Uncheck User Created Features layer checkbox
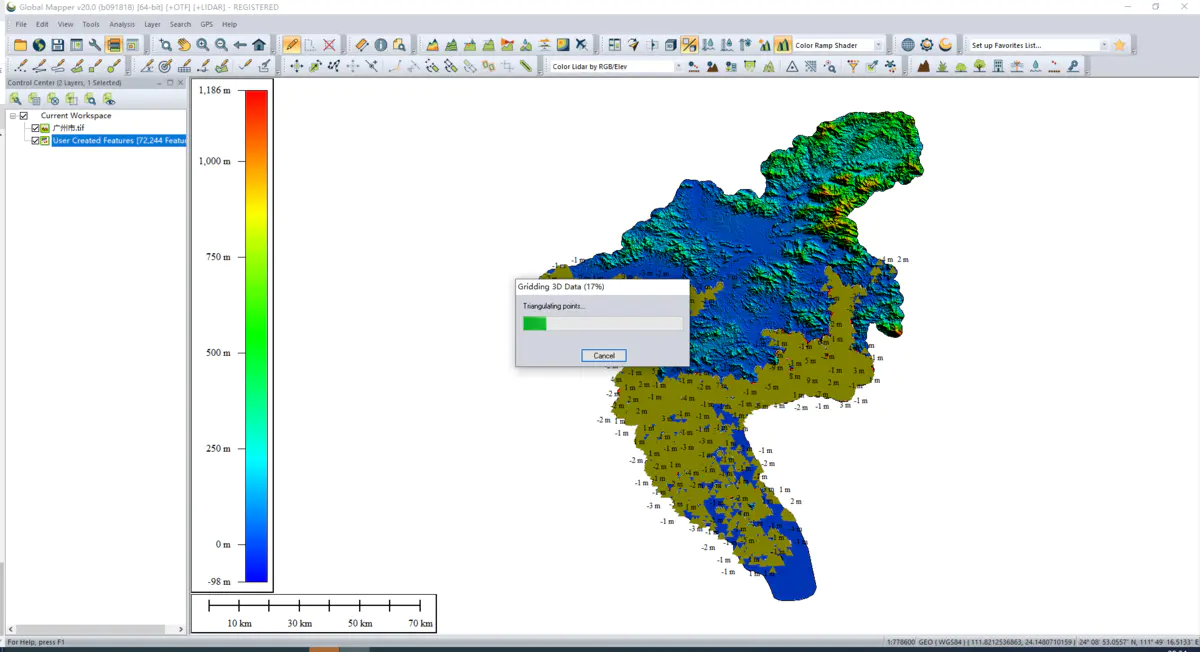The width and height of the screenshot is (1200, 652). coord(36,141)
